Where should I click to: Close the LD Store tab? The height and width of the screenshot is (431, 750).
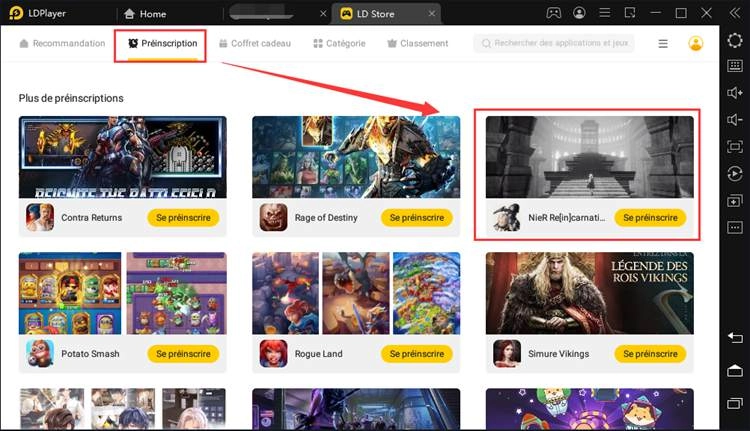click(431, 14)
